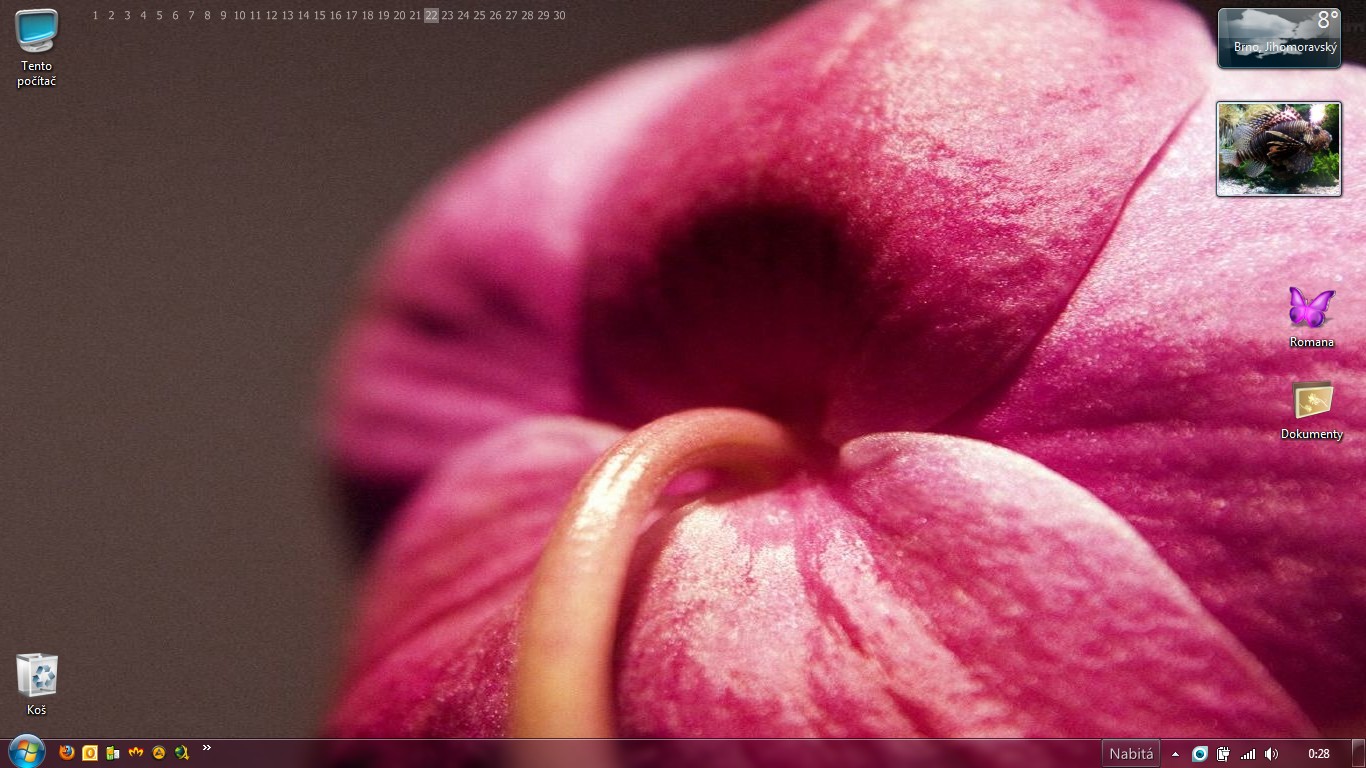Image resolution: width=1366 pixels, height=768 pixels.
Task: Click day 13 in the calendar strip
Action: point(287,15)
